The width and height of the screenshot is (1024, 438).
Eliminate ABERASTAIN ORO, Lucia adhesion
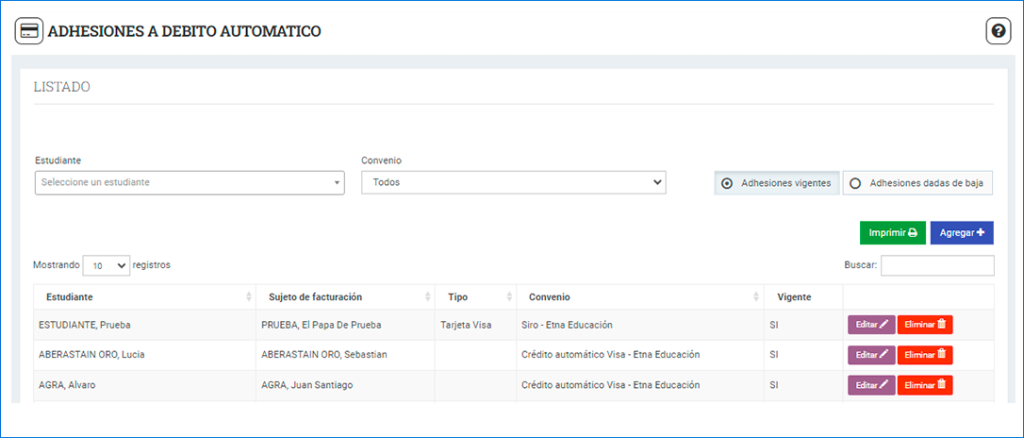924,355
